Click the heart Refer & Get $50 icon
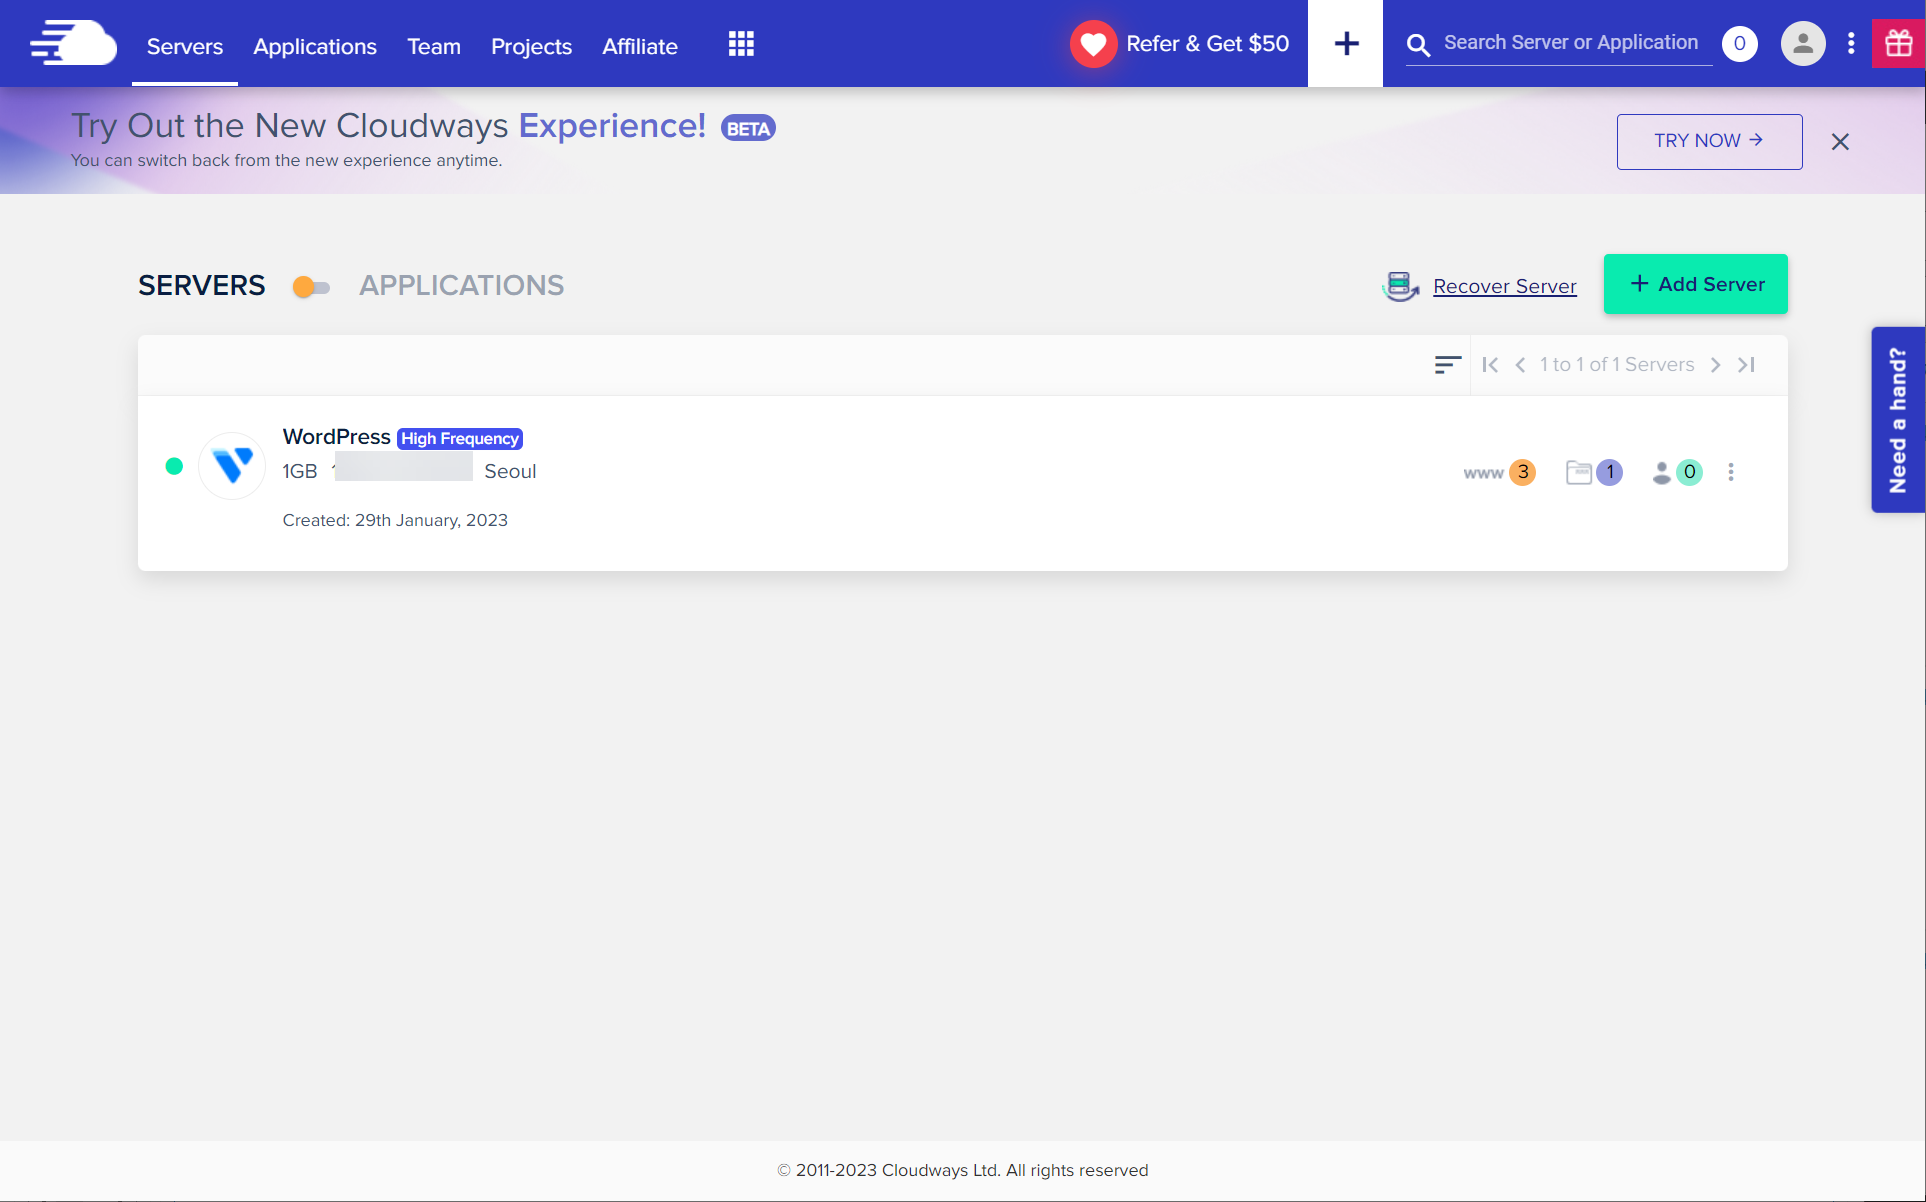 pos(1093,44)
